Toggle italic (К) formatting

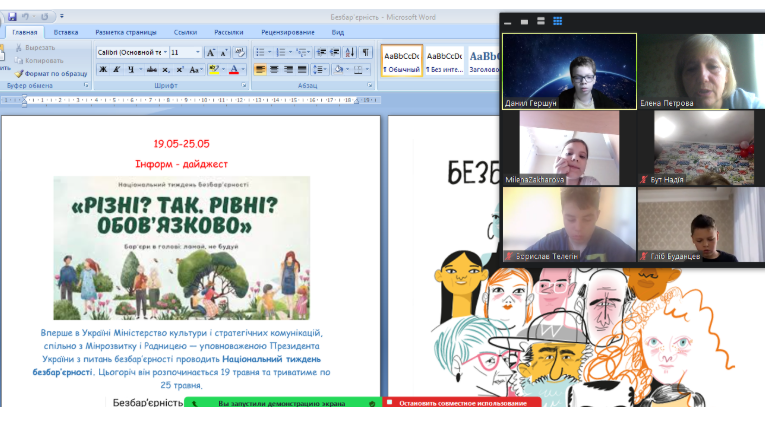tap(117, 70)
